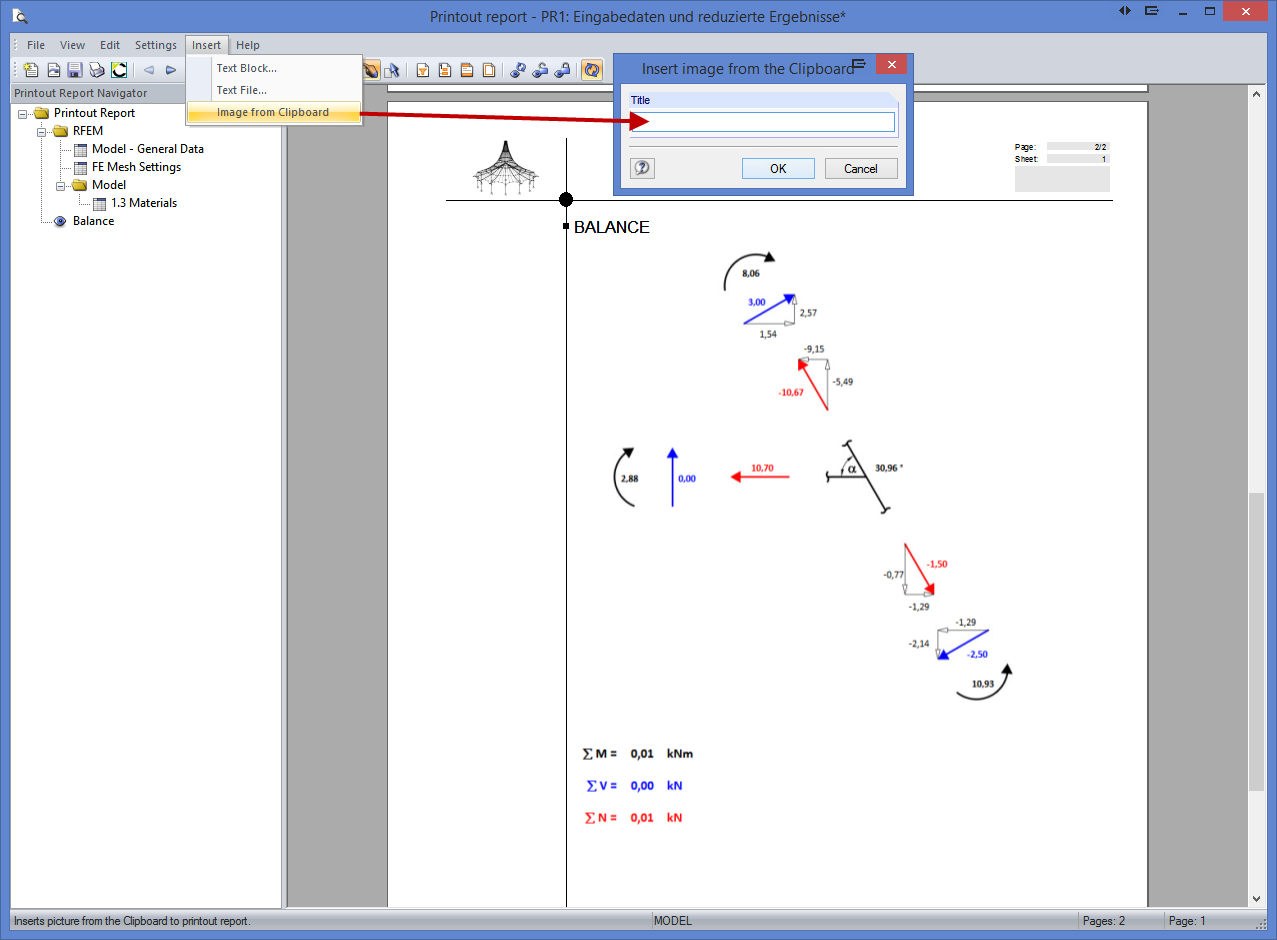Click the third padlock toolbar icon
The width and height of the screenshot is (1277, 940).
click(562, 70)
